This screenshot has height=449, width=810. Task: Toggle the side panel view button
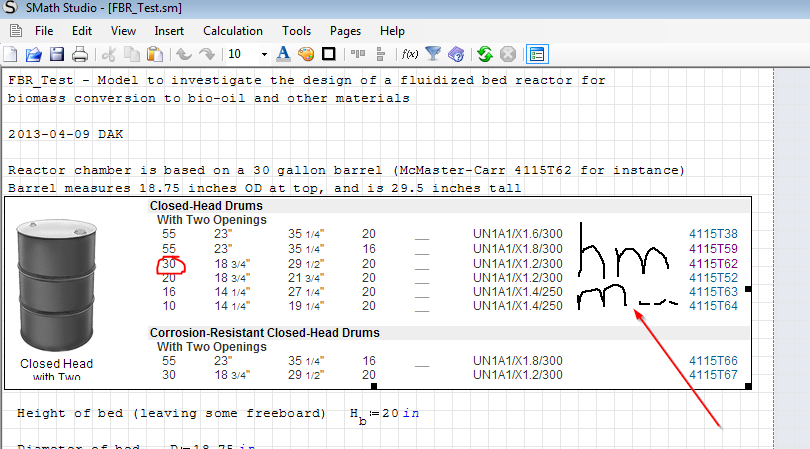tap(536, 54)
